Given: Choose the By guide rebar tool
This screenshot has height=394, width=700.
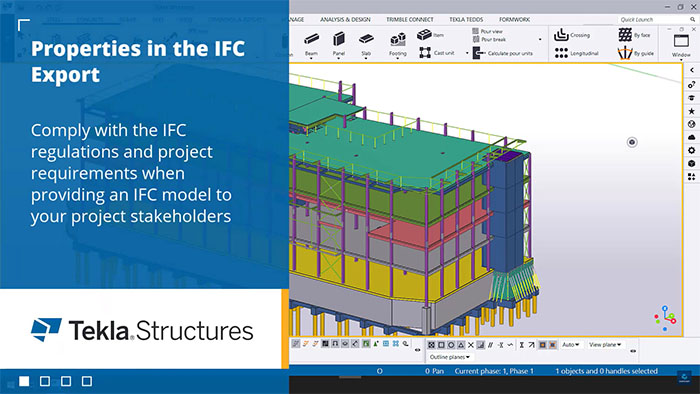Looking at the screenshot, I should 636,53.
